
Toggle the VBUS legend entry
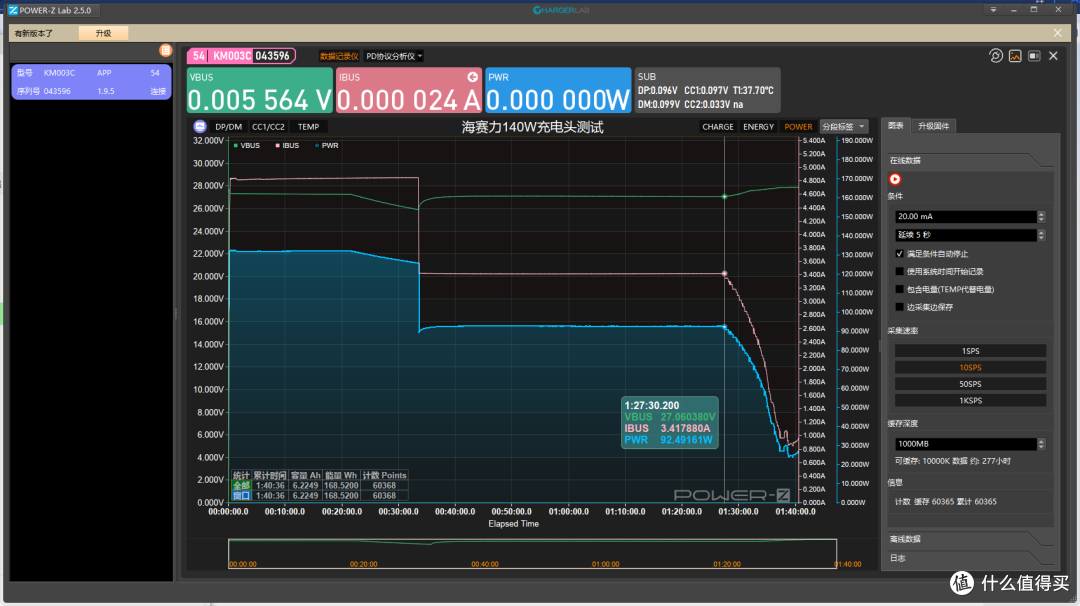[247, 146]
